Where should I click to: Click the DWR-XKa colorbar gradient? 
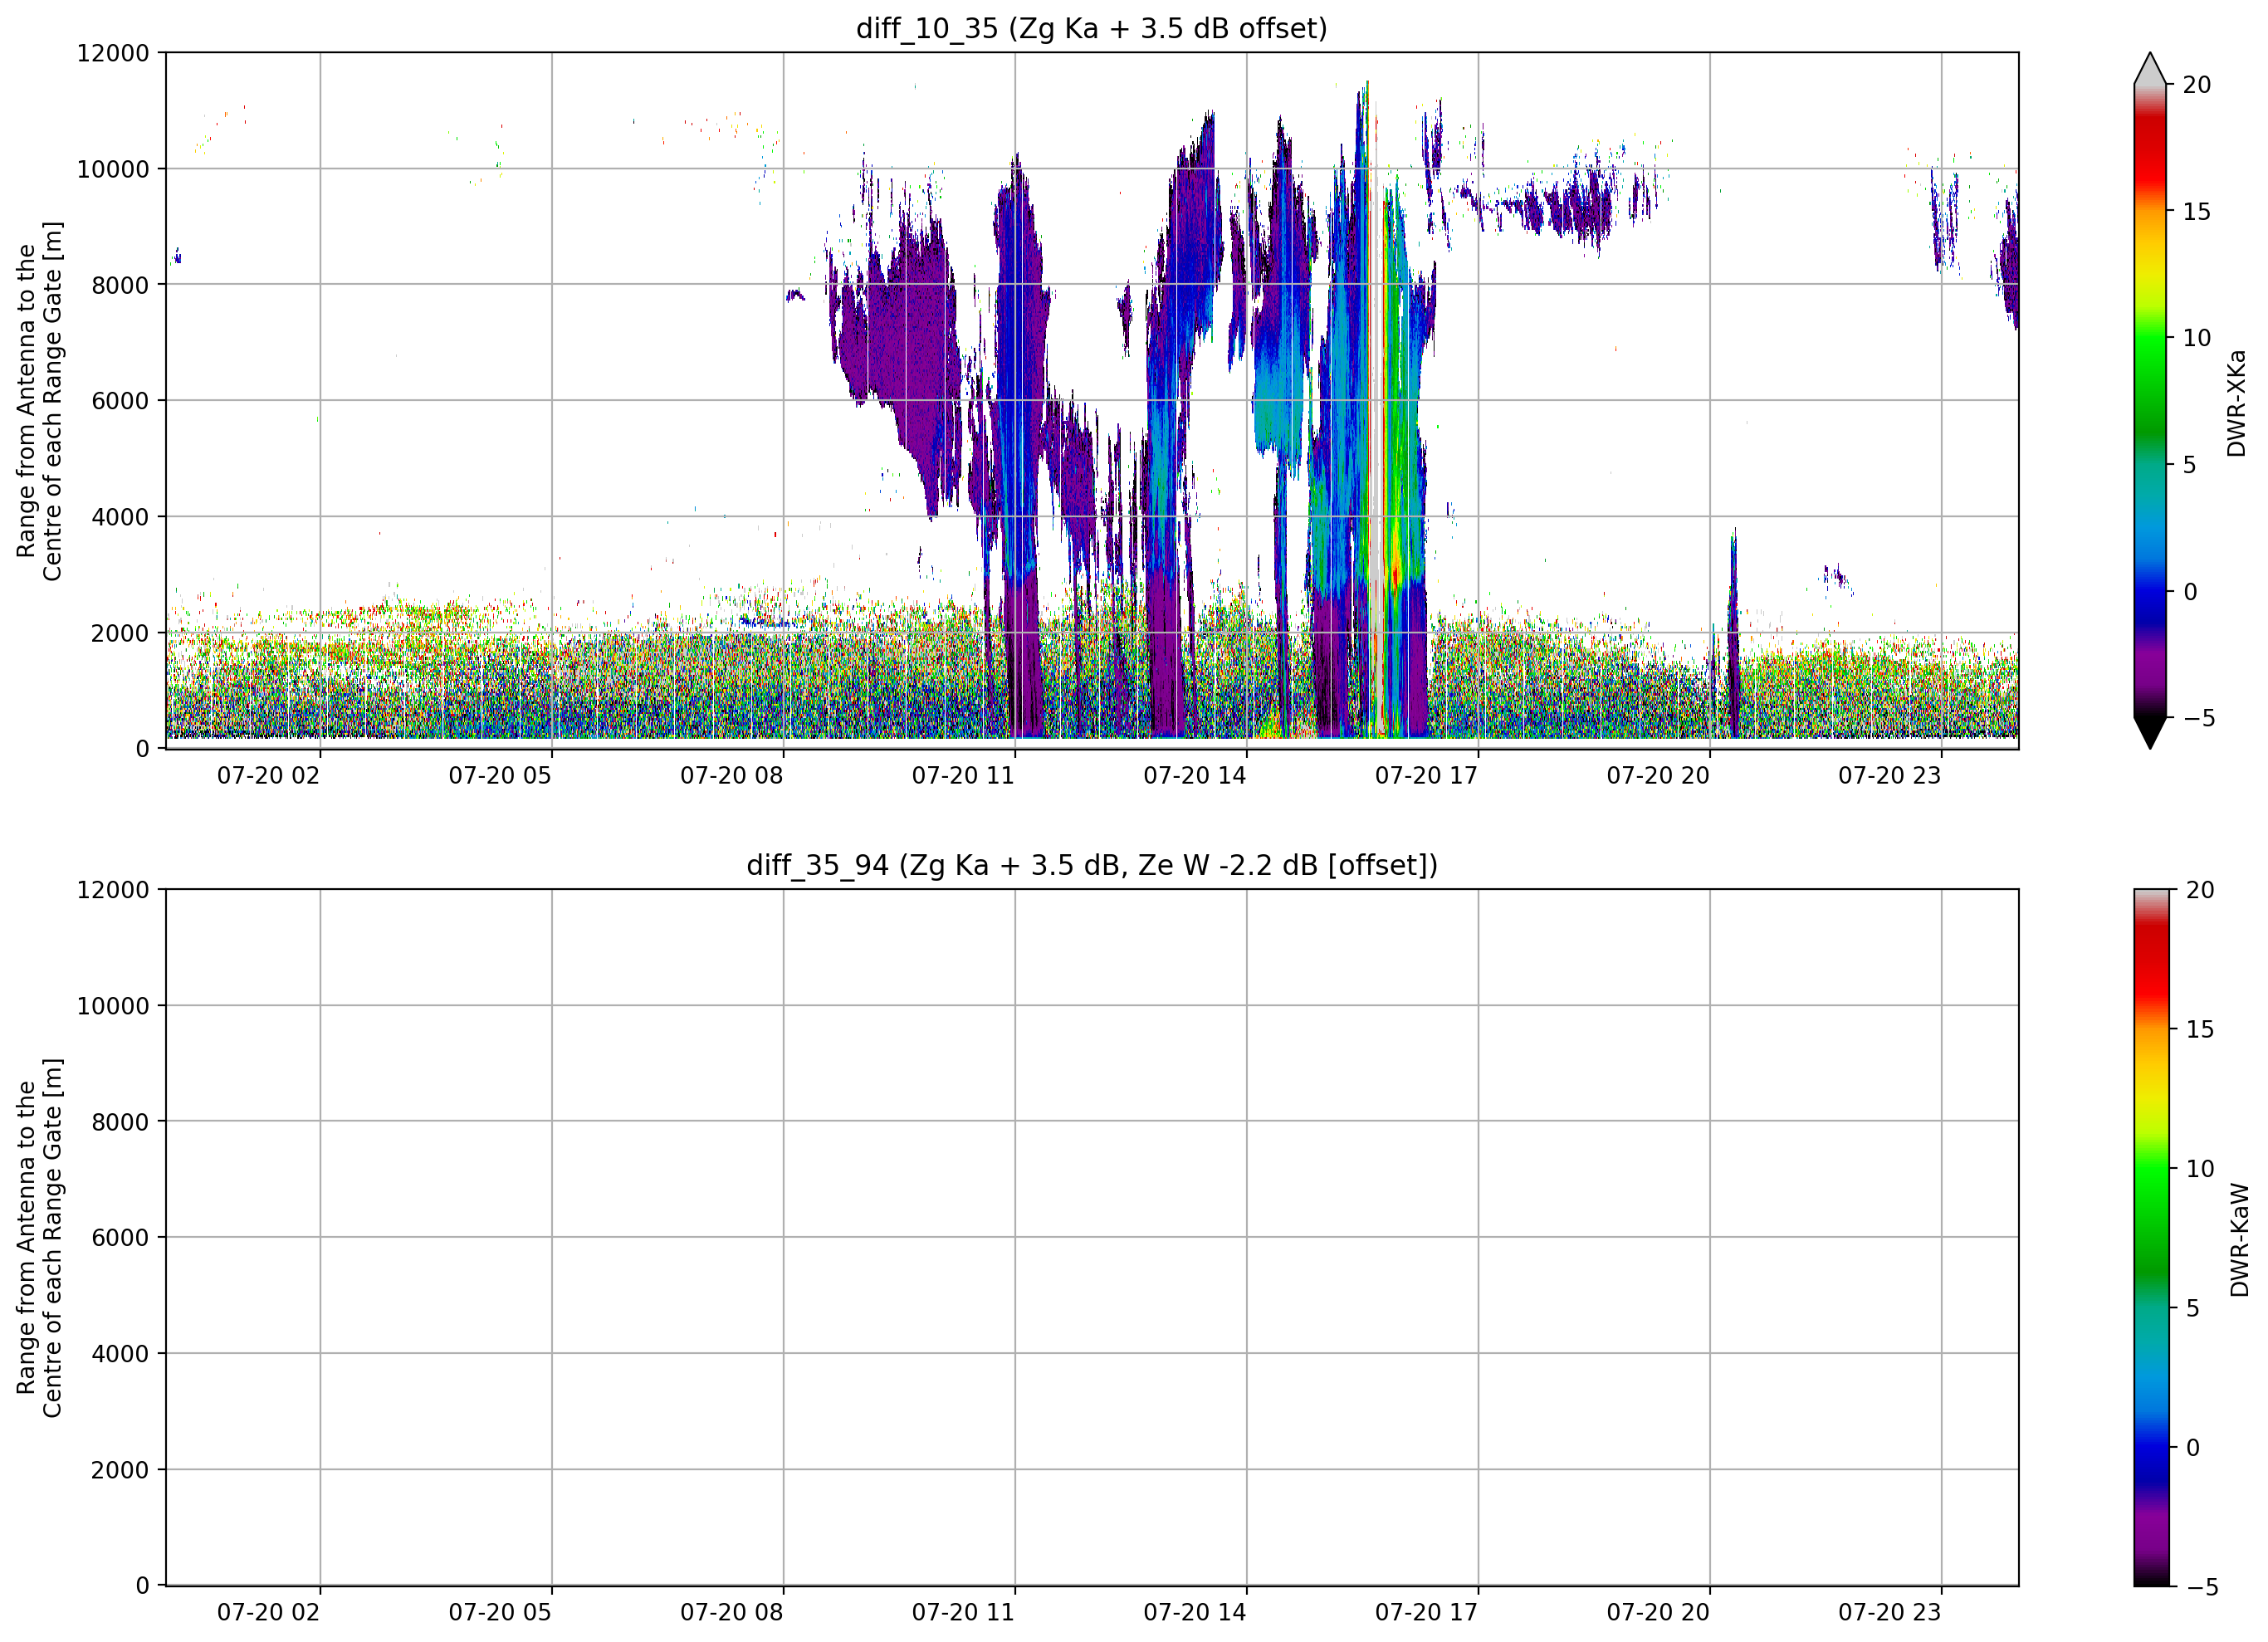(2149, 401)
